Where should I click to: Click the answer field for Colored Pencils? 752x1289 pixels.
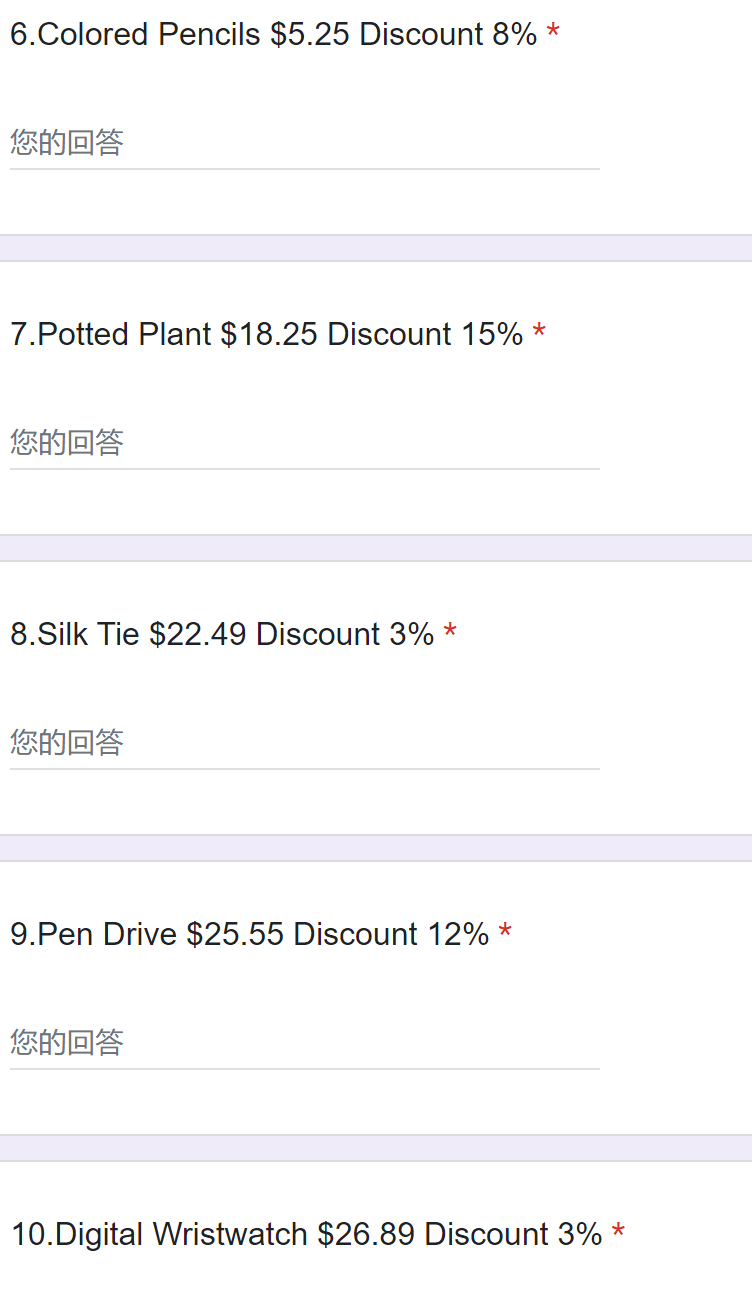[x=304, y=143]
